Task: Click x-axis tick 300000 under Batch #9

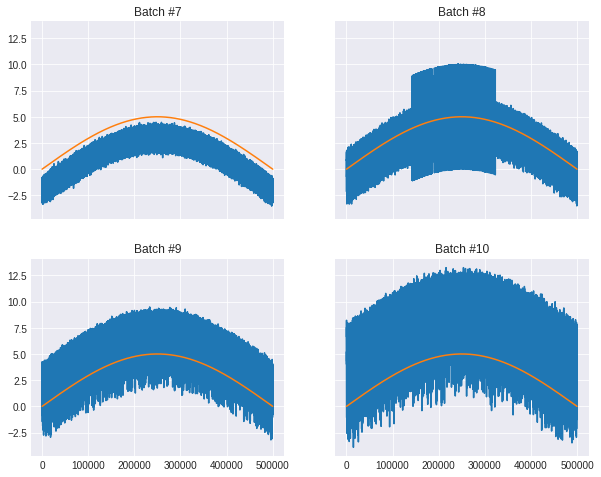Action: coord(181,466)
